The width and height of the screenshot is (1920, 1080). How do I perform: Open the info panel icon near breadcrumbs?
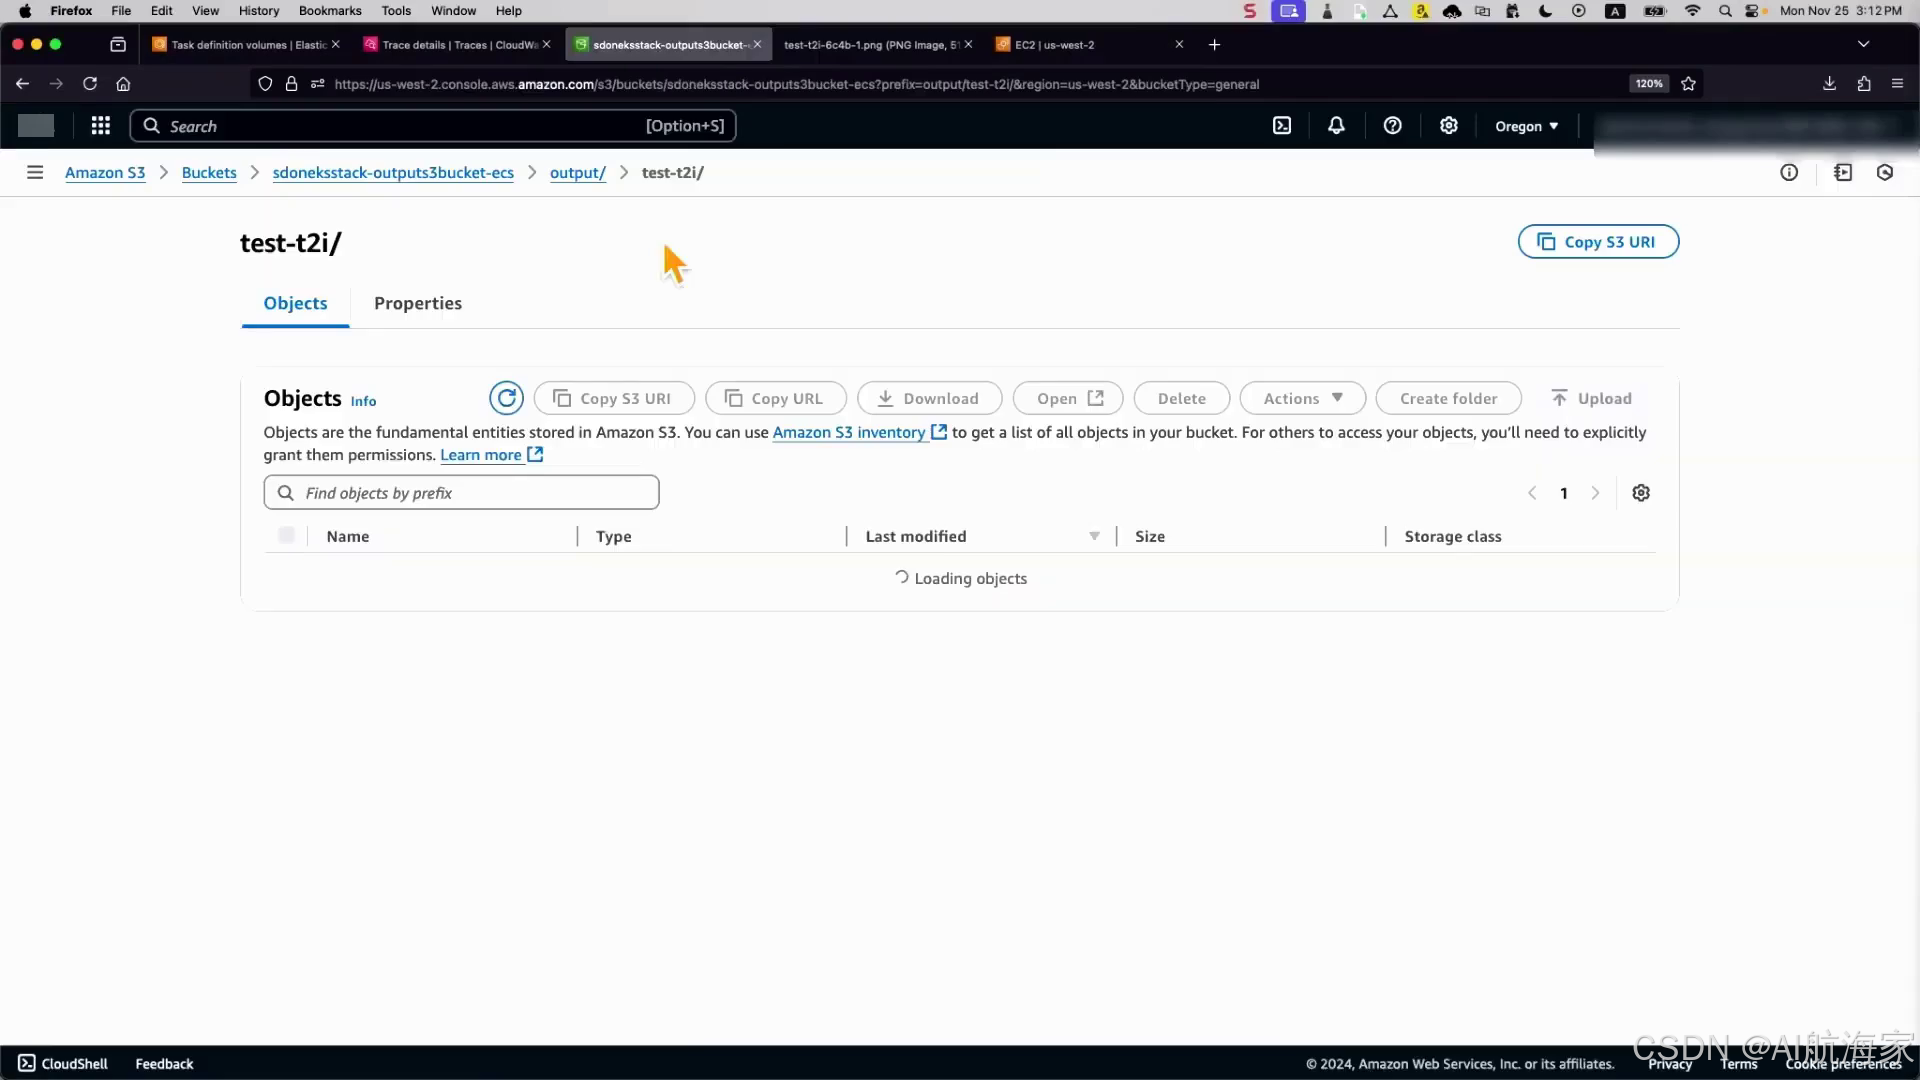[x=1789, y=172]
